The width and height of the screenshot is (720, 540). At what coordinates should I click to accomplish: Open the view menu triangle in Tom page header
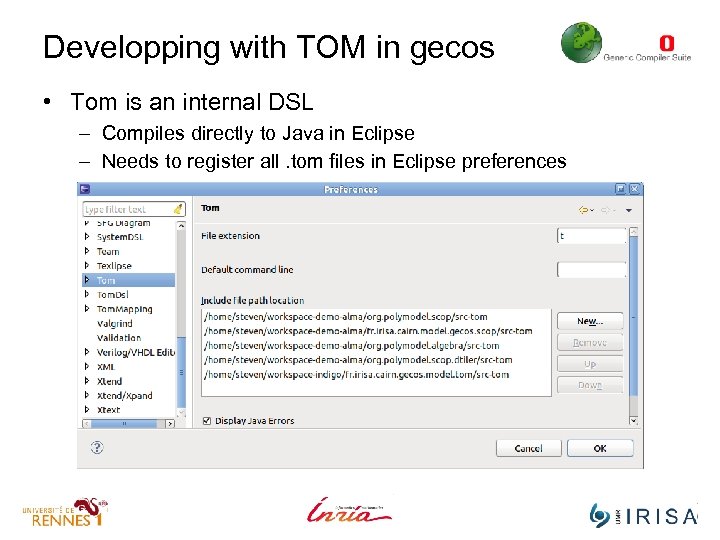click(x=629, y=210)
